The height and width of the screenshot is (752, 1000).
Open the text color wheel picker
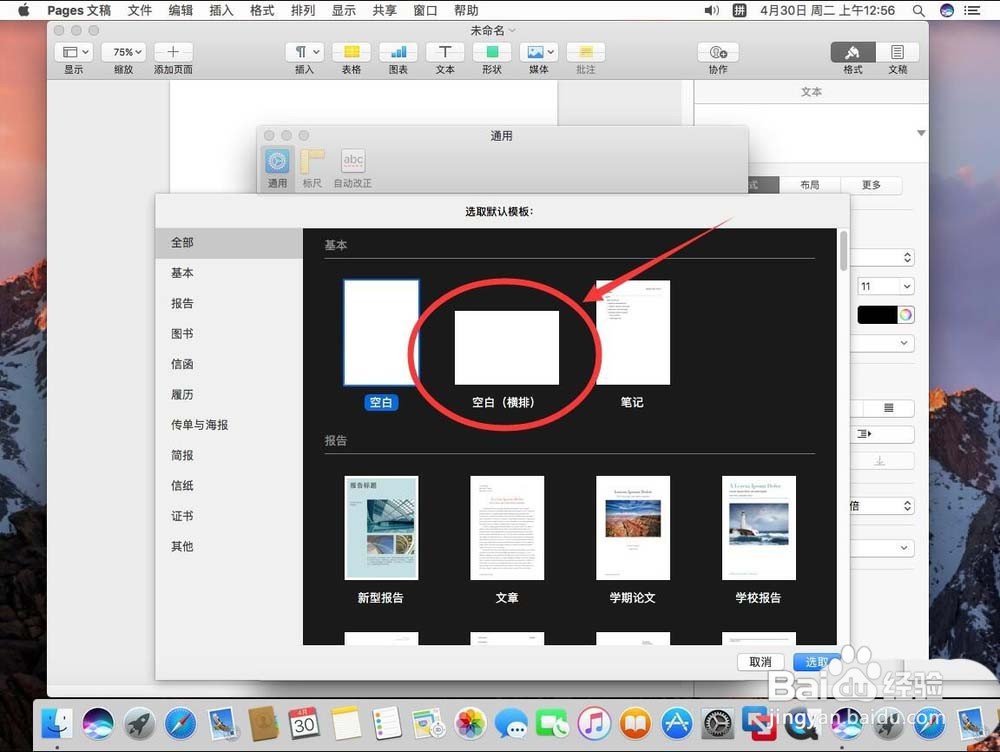(x=906, y=314)
